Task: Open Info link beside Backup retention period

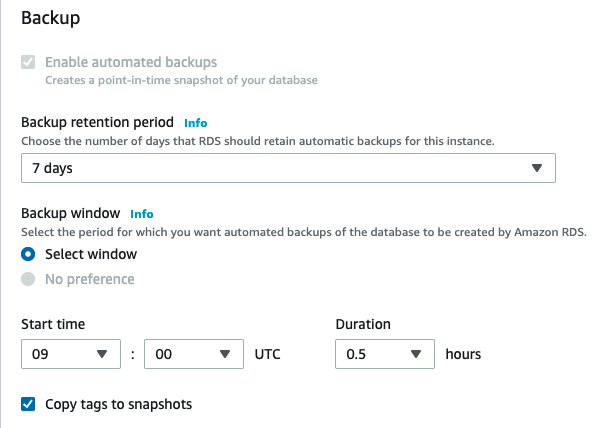Action: [x=195, y=123]
